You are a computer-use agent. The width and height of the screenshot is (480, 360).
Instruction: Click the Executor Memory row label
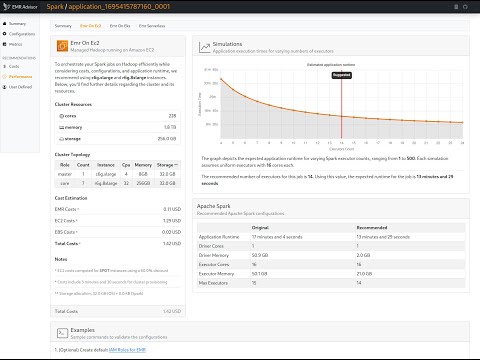(x=216, y=274)
